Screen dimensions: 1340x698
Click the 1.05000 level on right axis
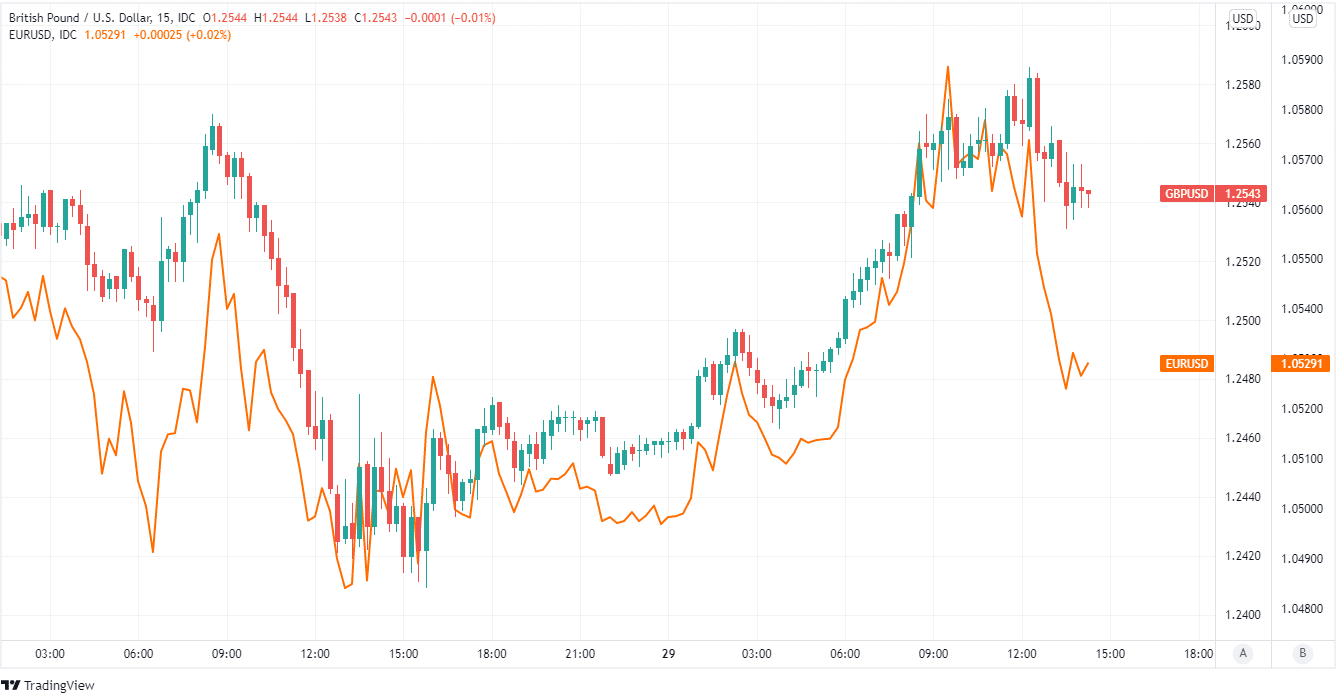(x=1301, y=509)
